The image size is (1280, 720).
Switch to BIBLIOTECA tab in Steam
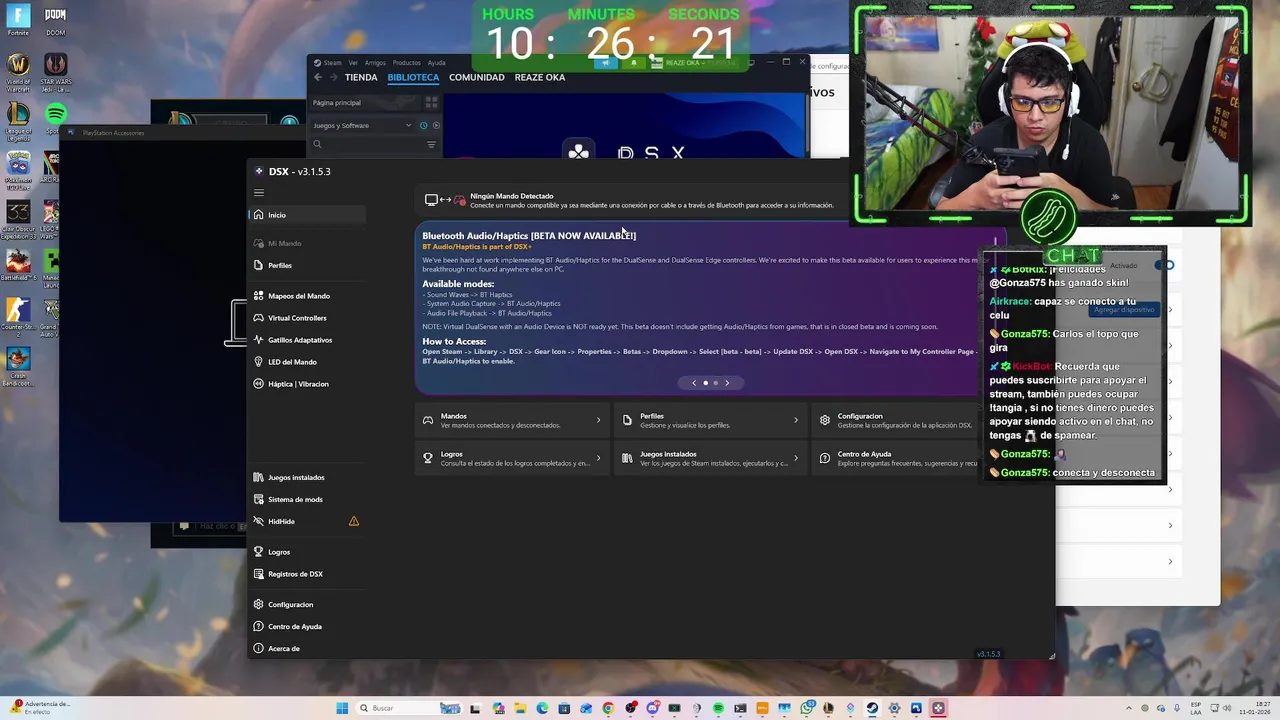coord(413,78)
